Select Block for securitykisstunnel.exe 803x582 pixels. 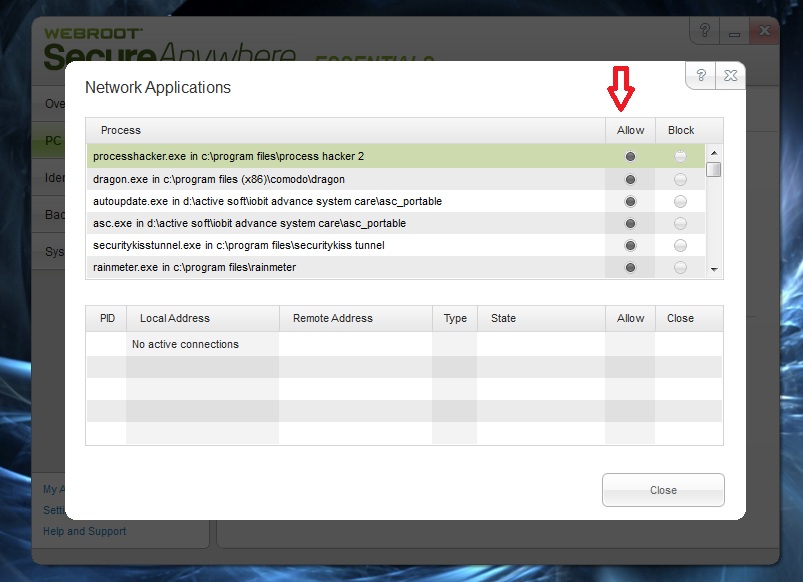click(x=680, y=245)
